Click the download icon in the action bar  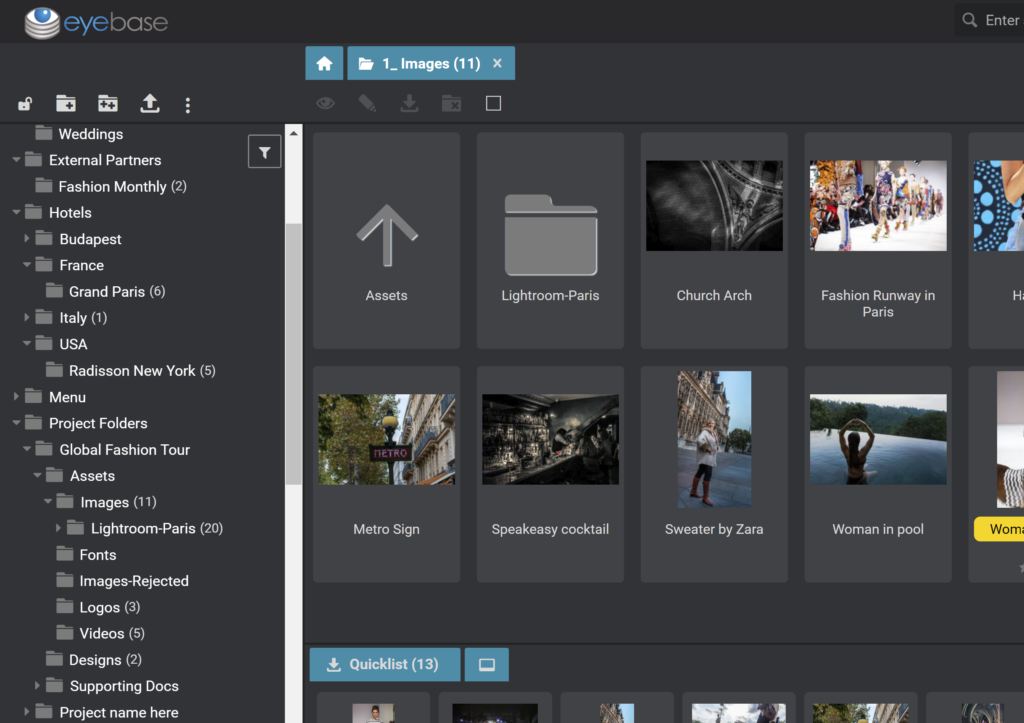(x=408, y=102)
